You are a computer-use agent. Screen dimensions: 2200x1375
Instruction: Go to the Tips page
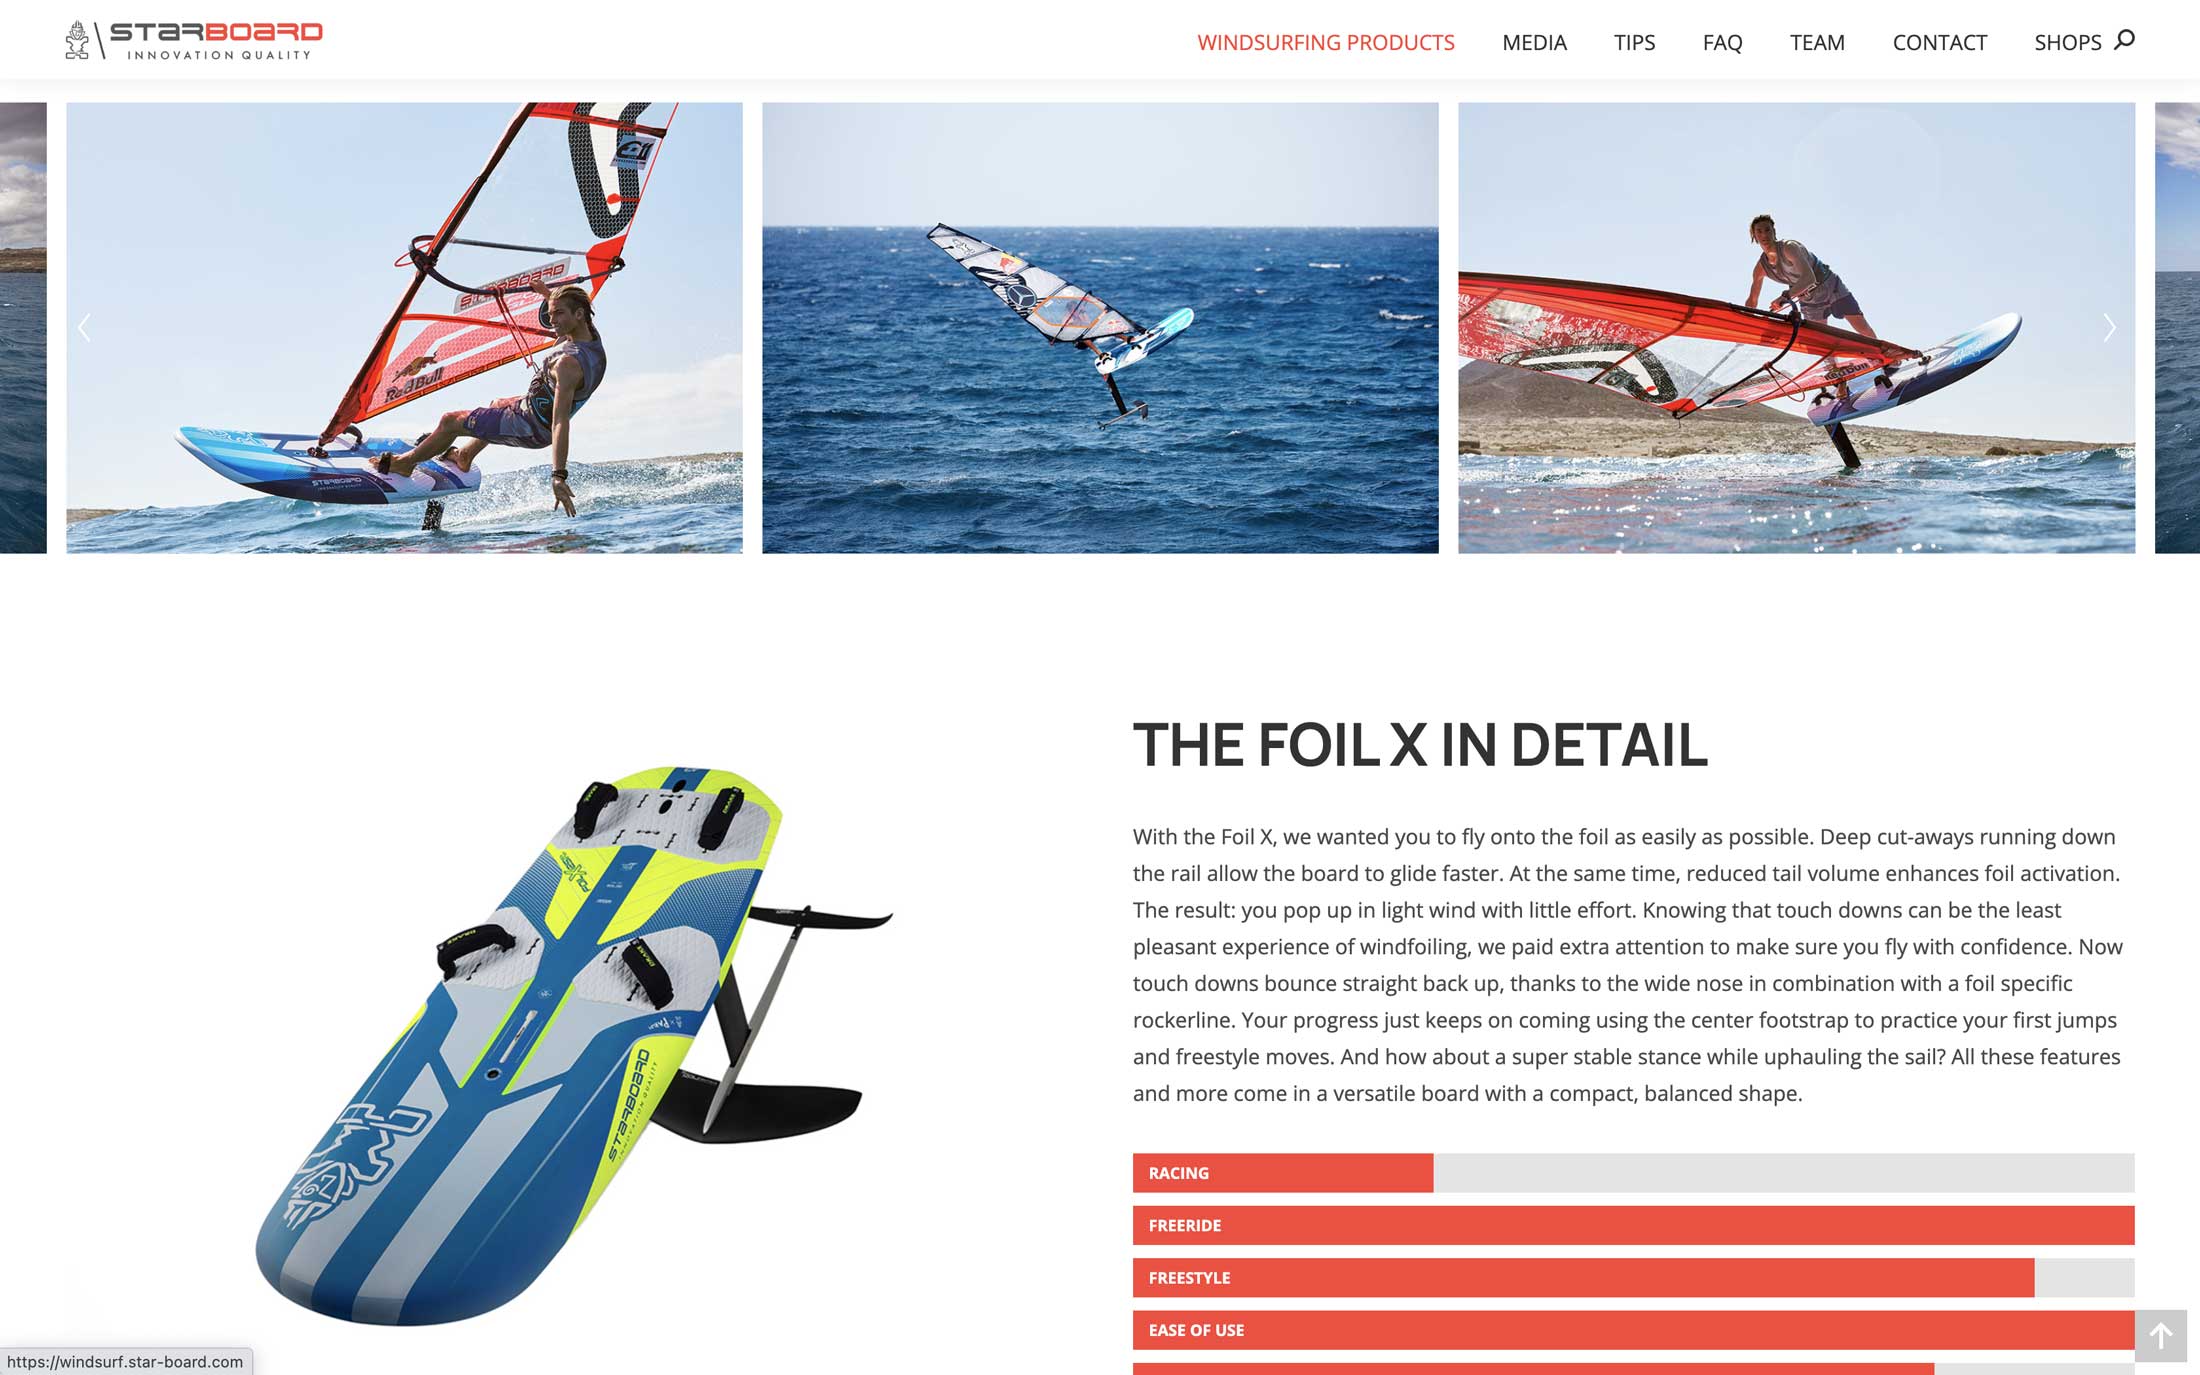pos(1634,42)
